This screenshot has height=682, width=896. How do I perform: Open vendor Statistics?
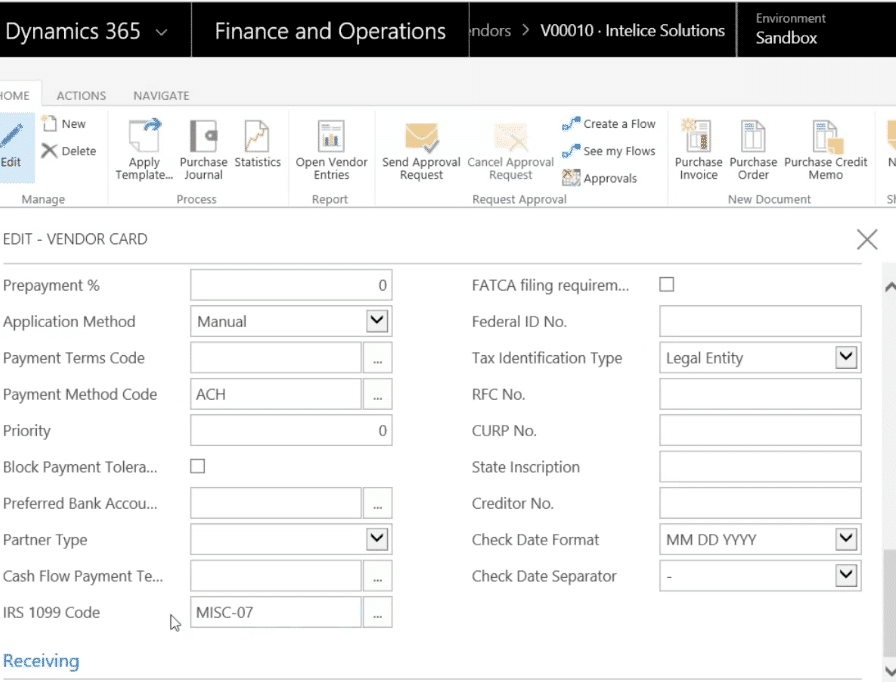point(257,144)
